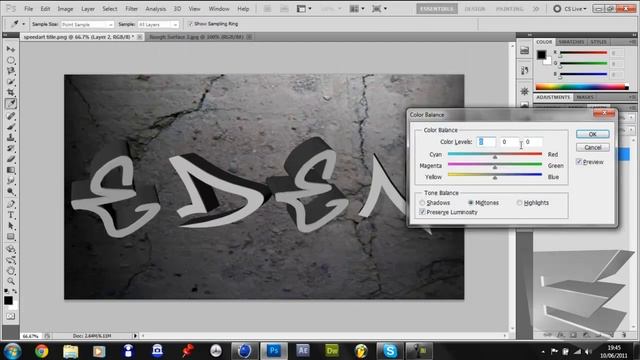Open After Effects from the taskbar
The image size is (640, 360).
click(302, 351)
